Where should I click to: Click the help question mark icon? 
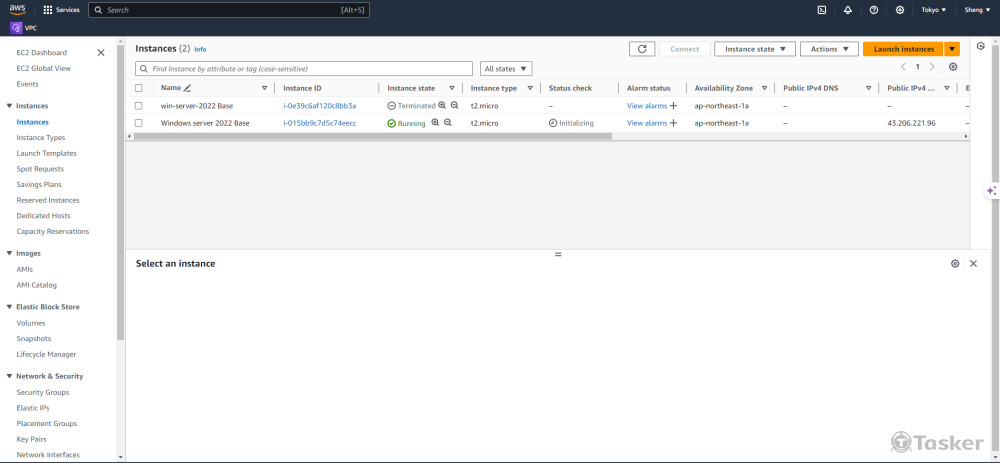(874, 10)
